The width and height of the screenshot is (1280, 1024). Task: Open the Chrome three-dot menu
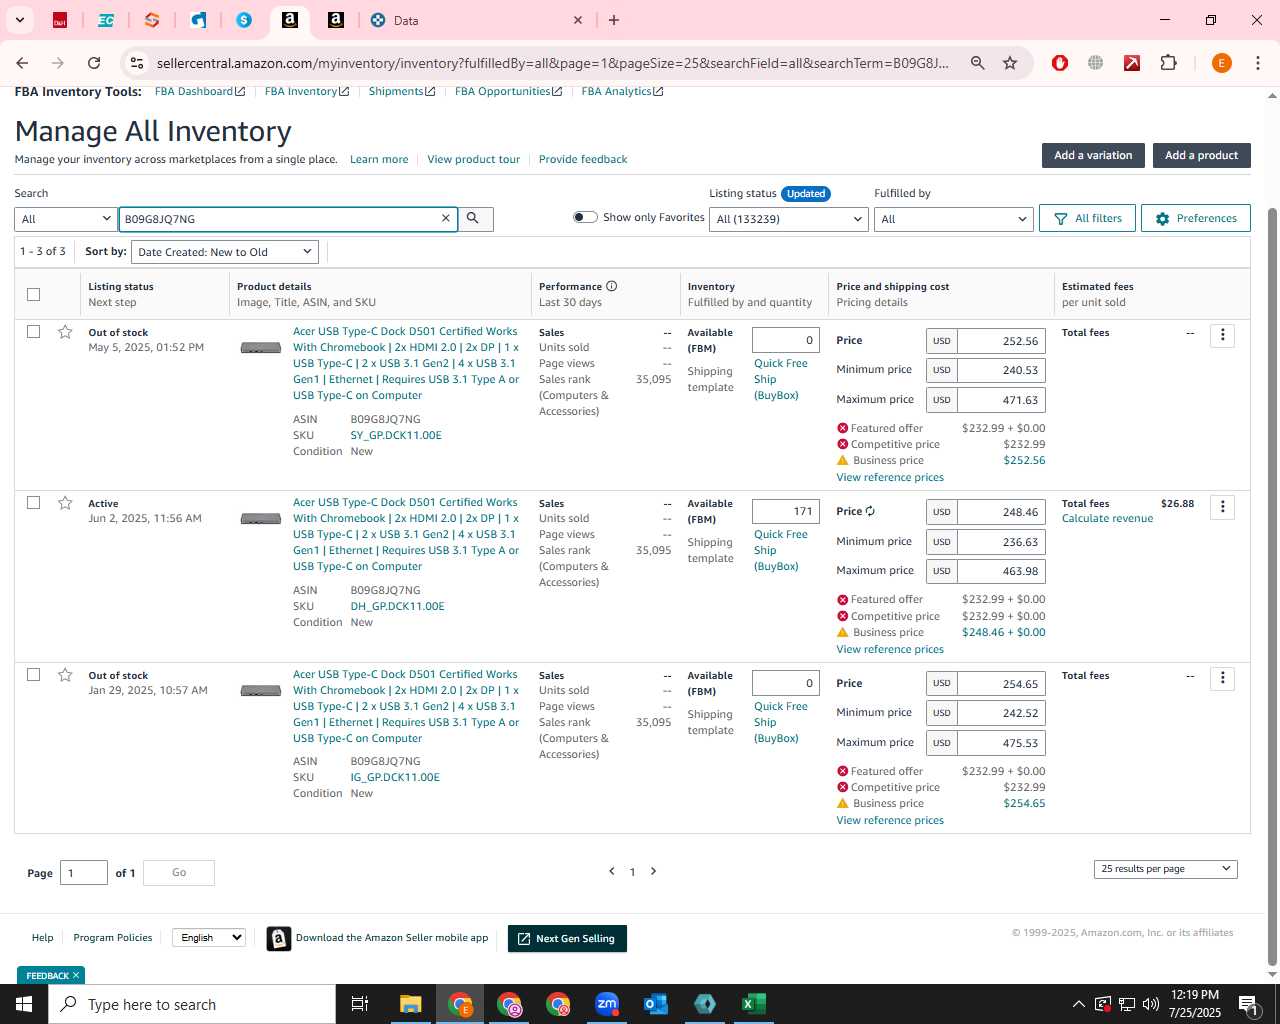(x=1258, y=63)
